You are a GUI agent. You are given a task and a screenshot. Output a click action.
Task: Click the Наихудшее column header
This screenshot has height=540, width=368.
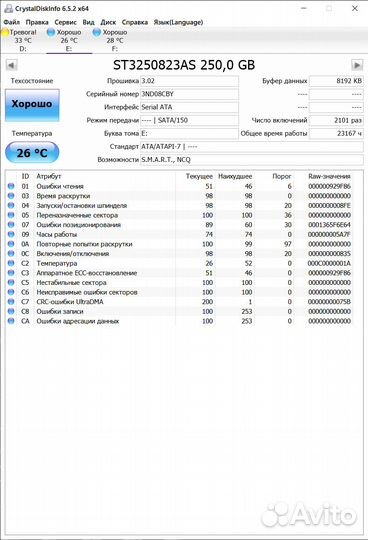coord(235,176)
